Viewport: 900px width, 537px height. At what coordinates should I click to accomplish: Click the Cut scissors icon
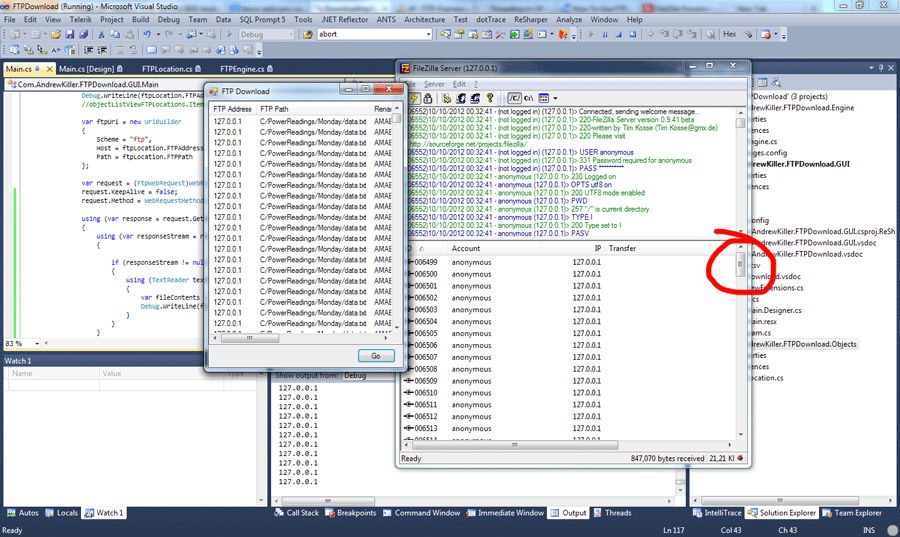click(x=101, y=34)
